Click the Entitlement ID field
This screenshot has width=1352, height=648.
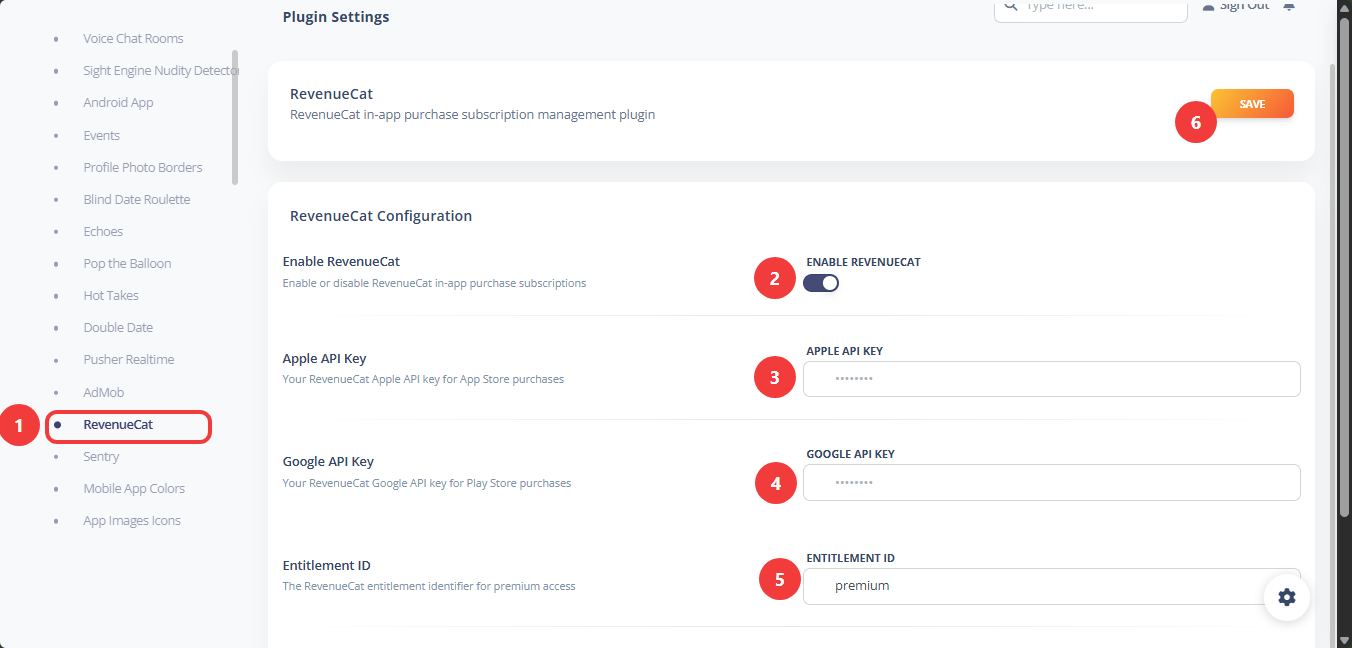tap(1051, 586)
